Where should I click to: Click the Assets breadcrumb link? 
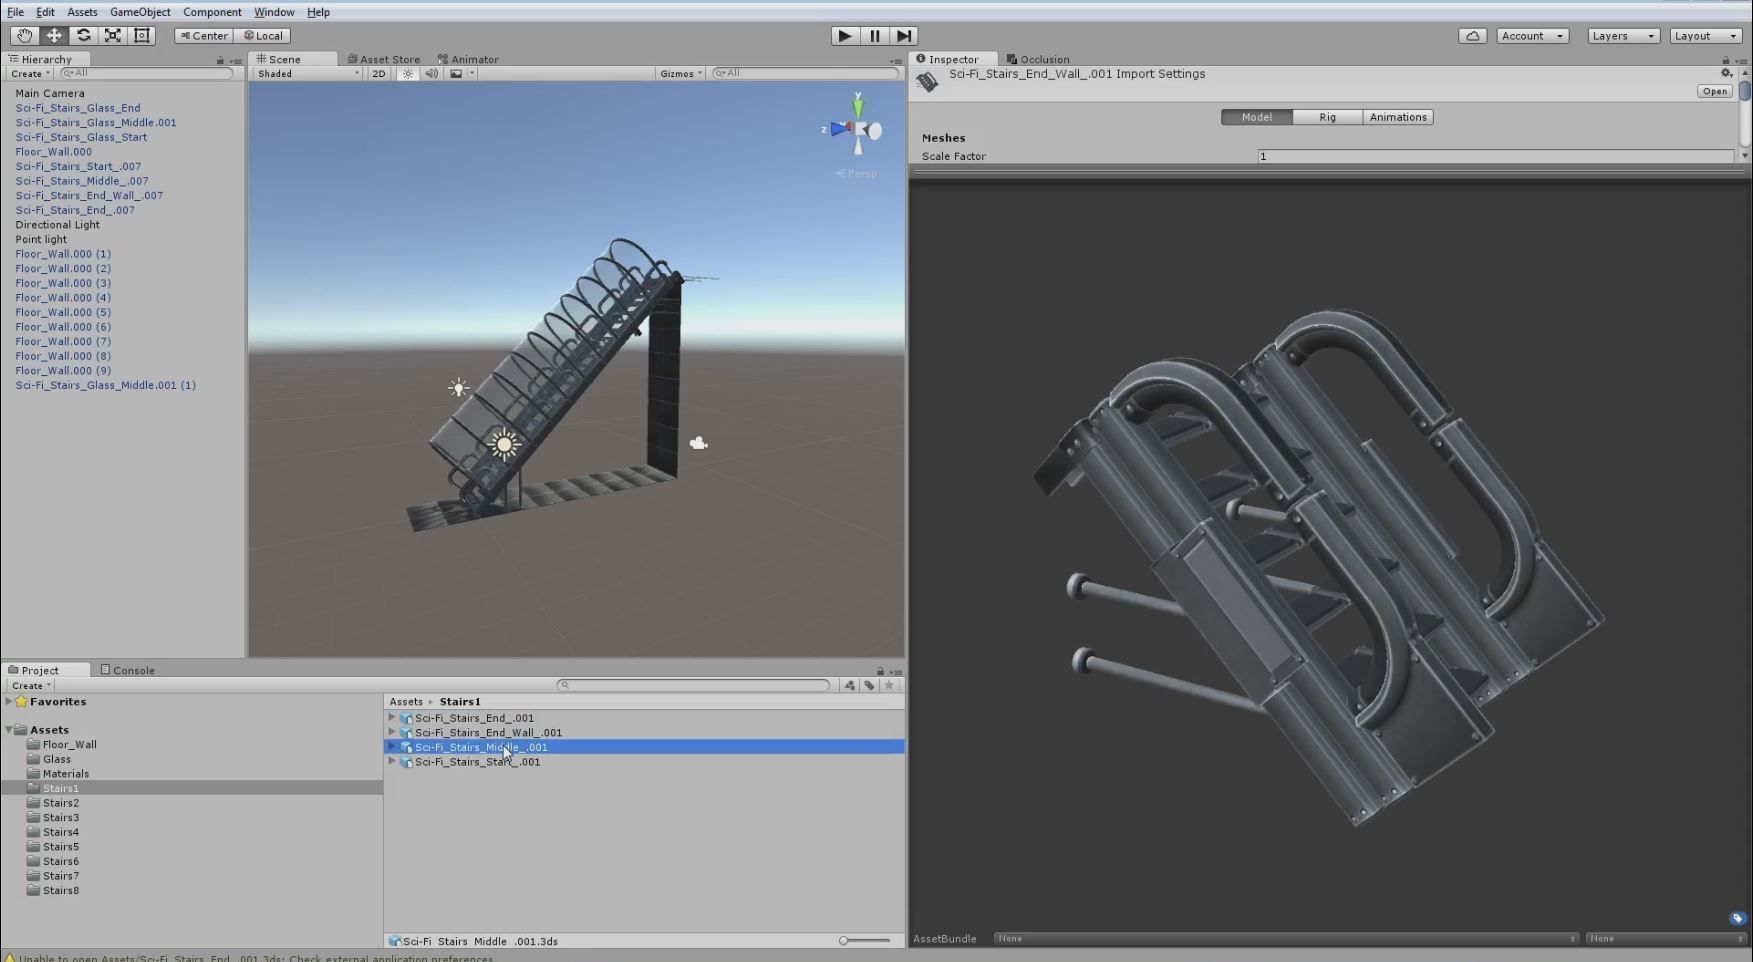406,701
